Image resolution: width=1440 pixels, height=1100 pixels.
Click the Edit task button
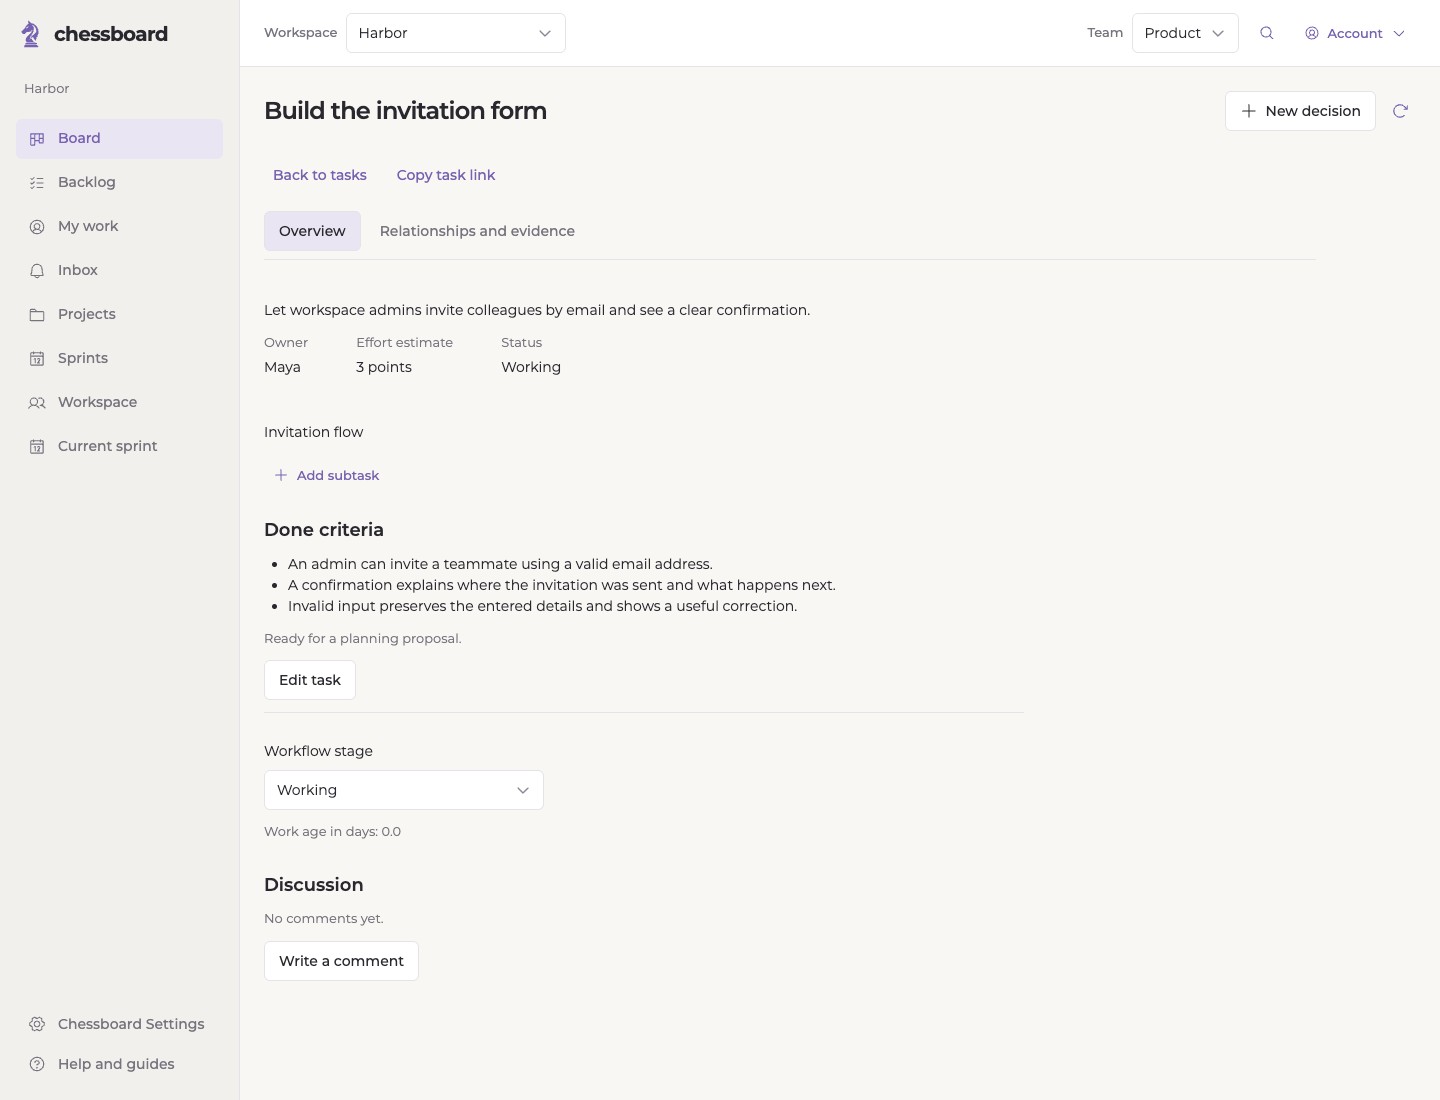coord(310,680)
